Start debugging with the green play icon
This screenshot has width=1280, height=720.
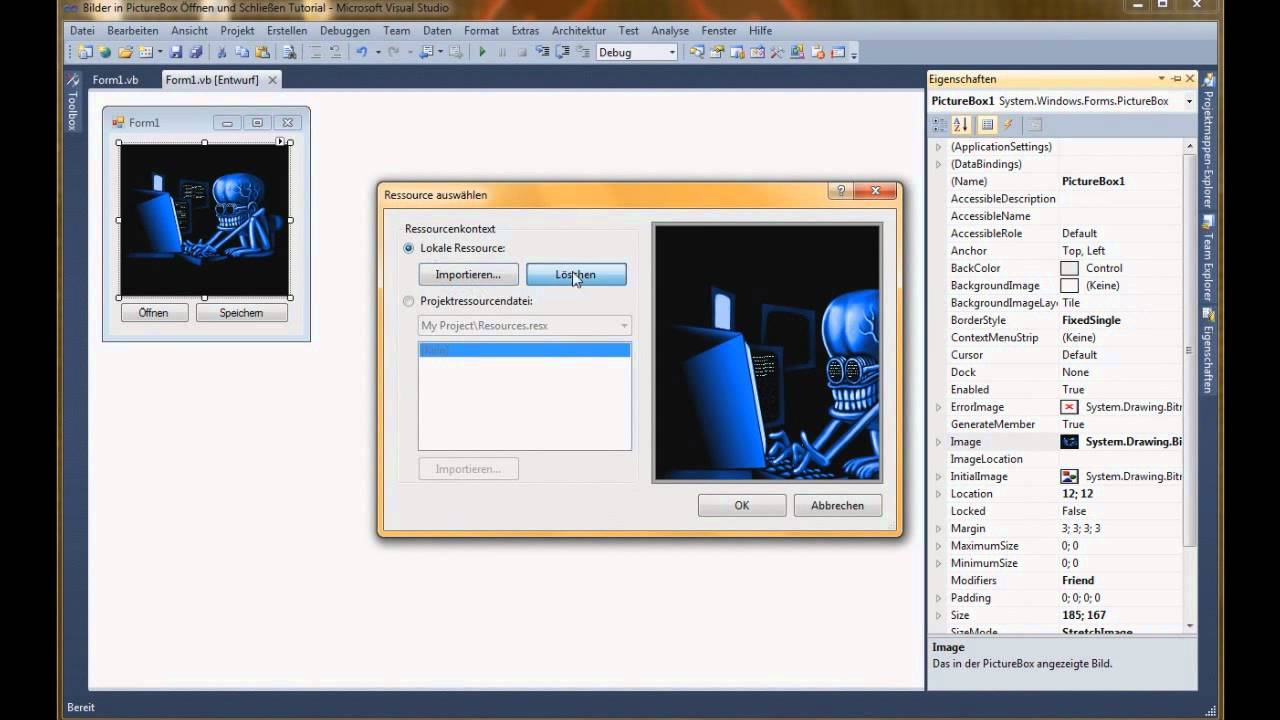[482, 51]
